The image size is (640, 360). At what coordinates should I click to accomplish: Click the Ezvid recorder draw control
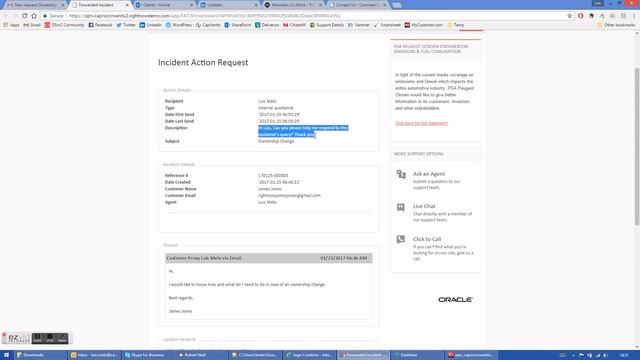[62, 338]
